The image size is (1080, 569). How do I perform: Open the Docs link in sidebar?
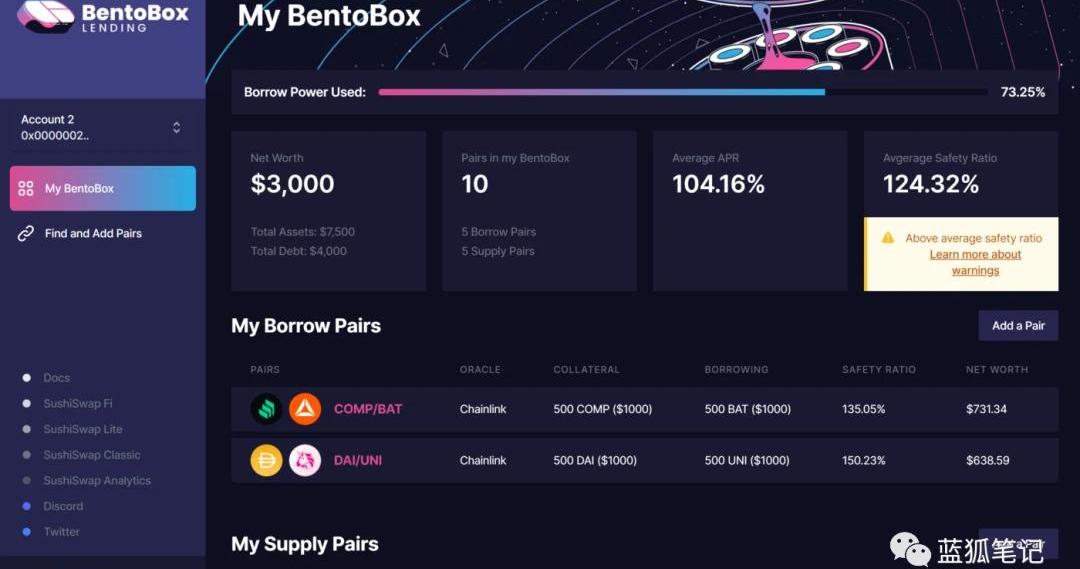coord(56,377)
